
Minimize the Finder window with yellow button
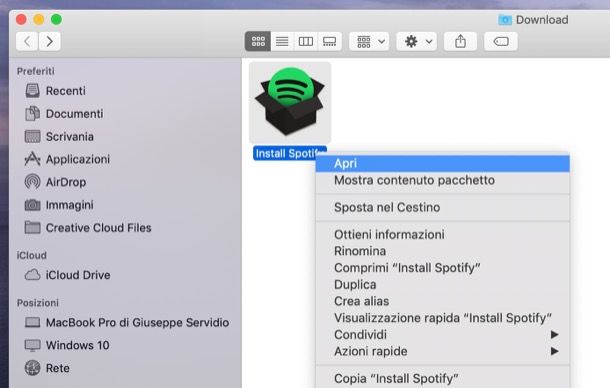tap(39, 19)
